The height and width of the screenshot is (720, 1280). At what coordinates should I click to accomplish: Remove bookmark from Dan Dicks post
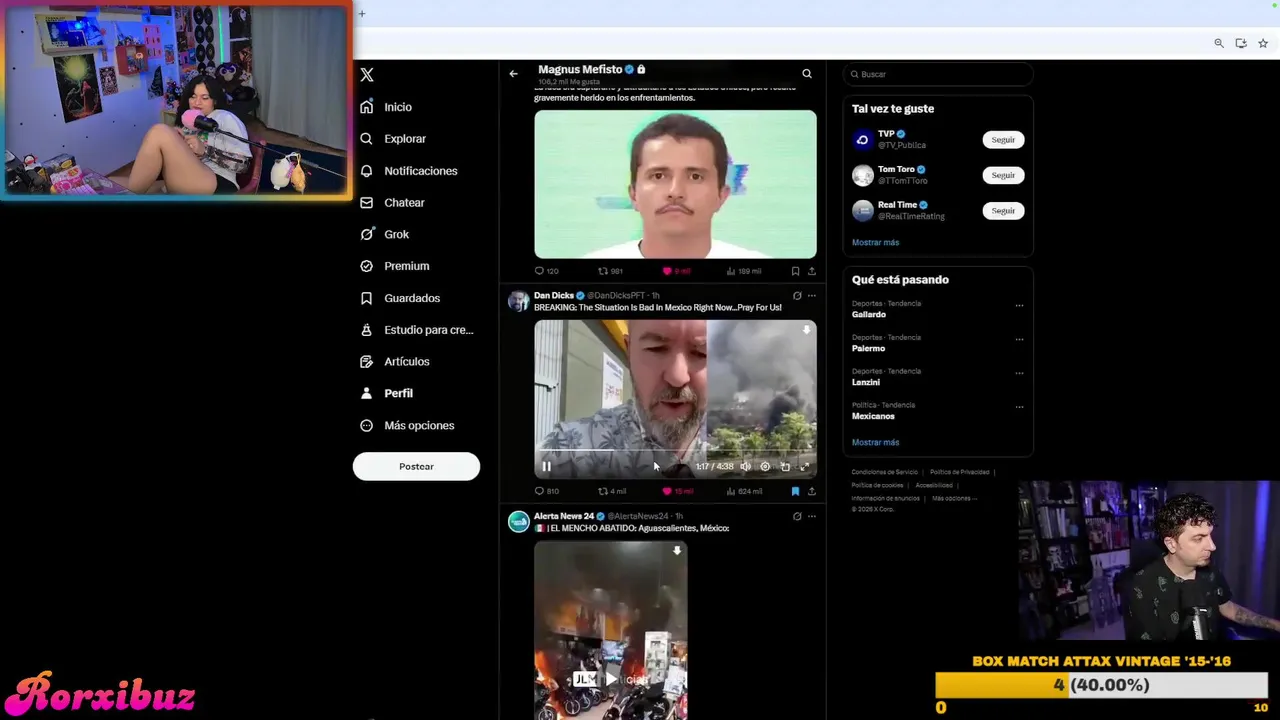795,491
